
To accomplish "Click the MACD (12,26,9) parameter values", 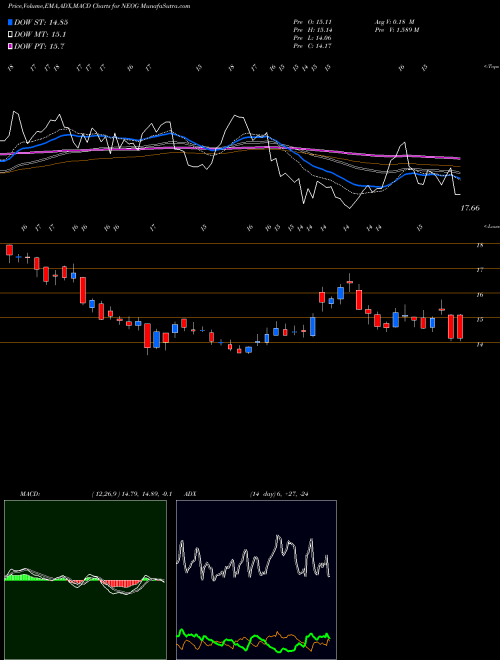I will point(131,494).
